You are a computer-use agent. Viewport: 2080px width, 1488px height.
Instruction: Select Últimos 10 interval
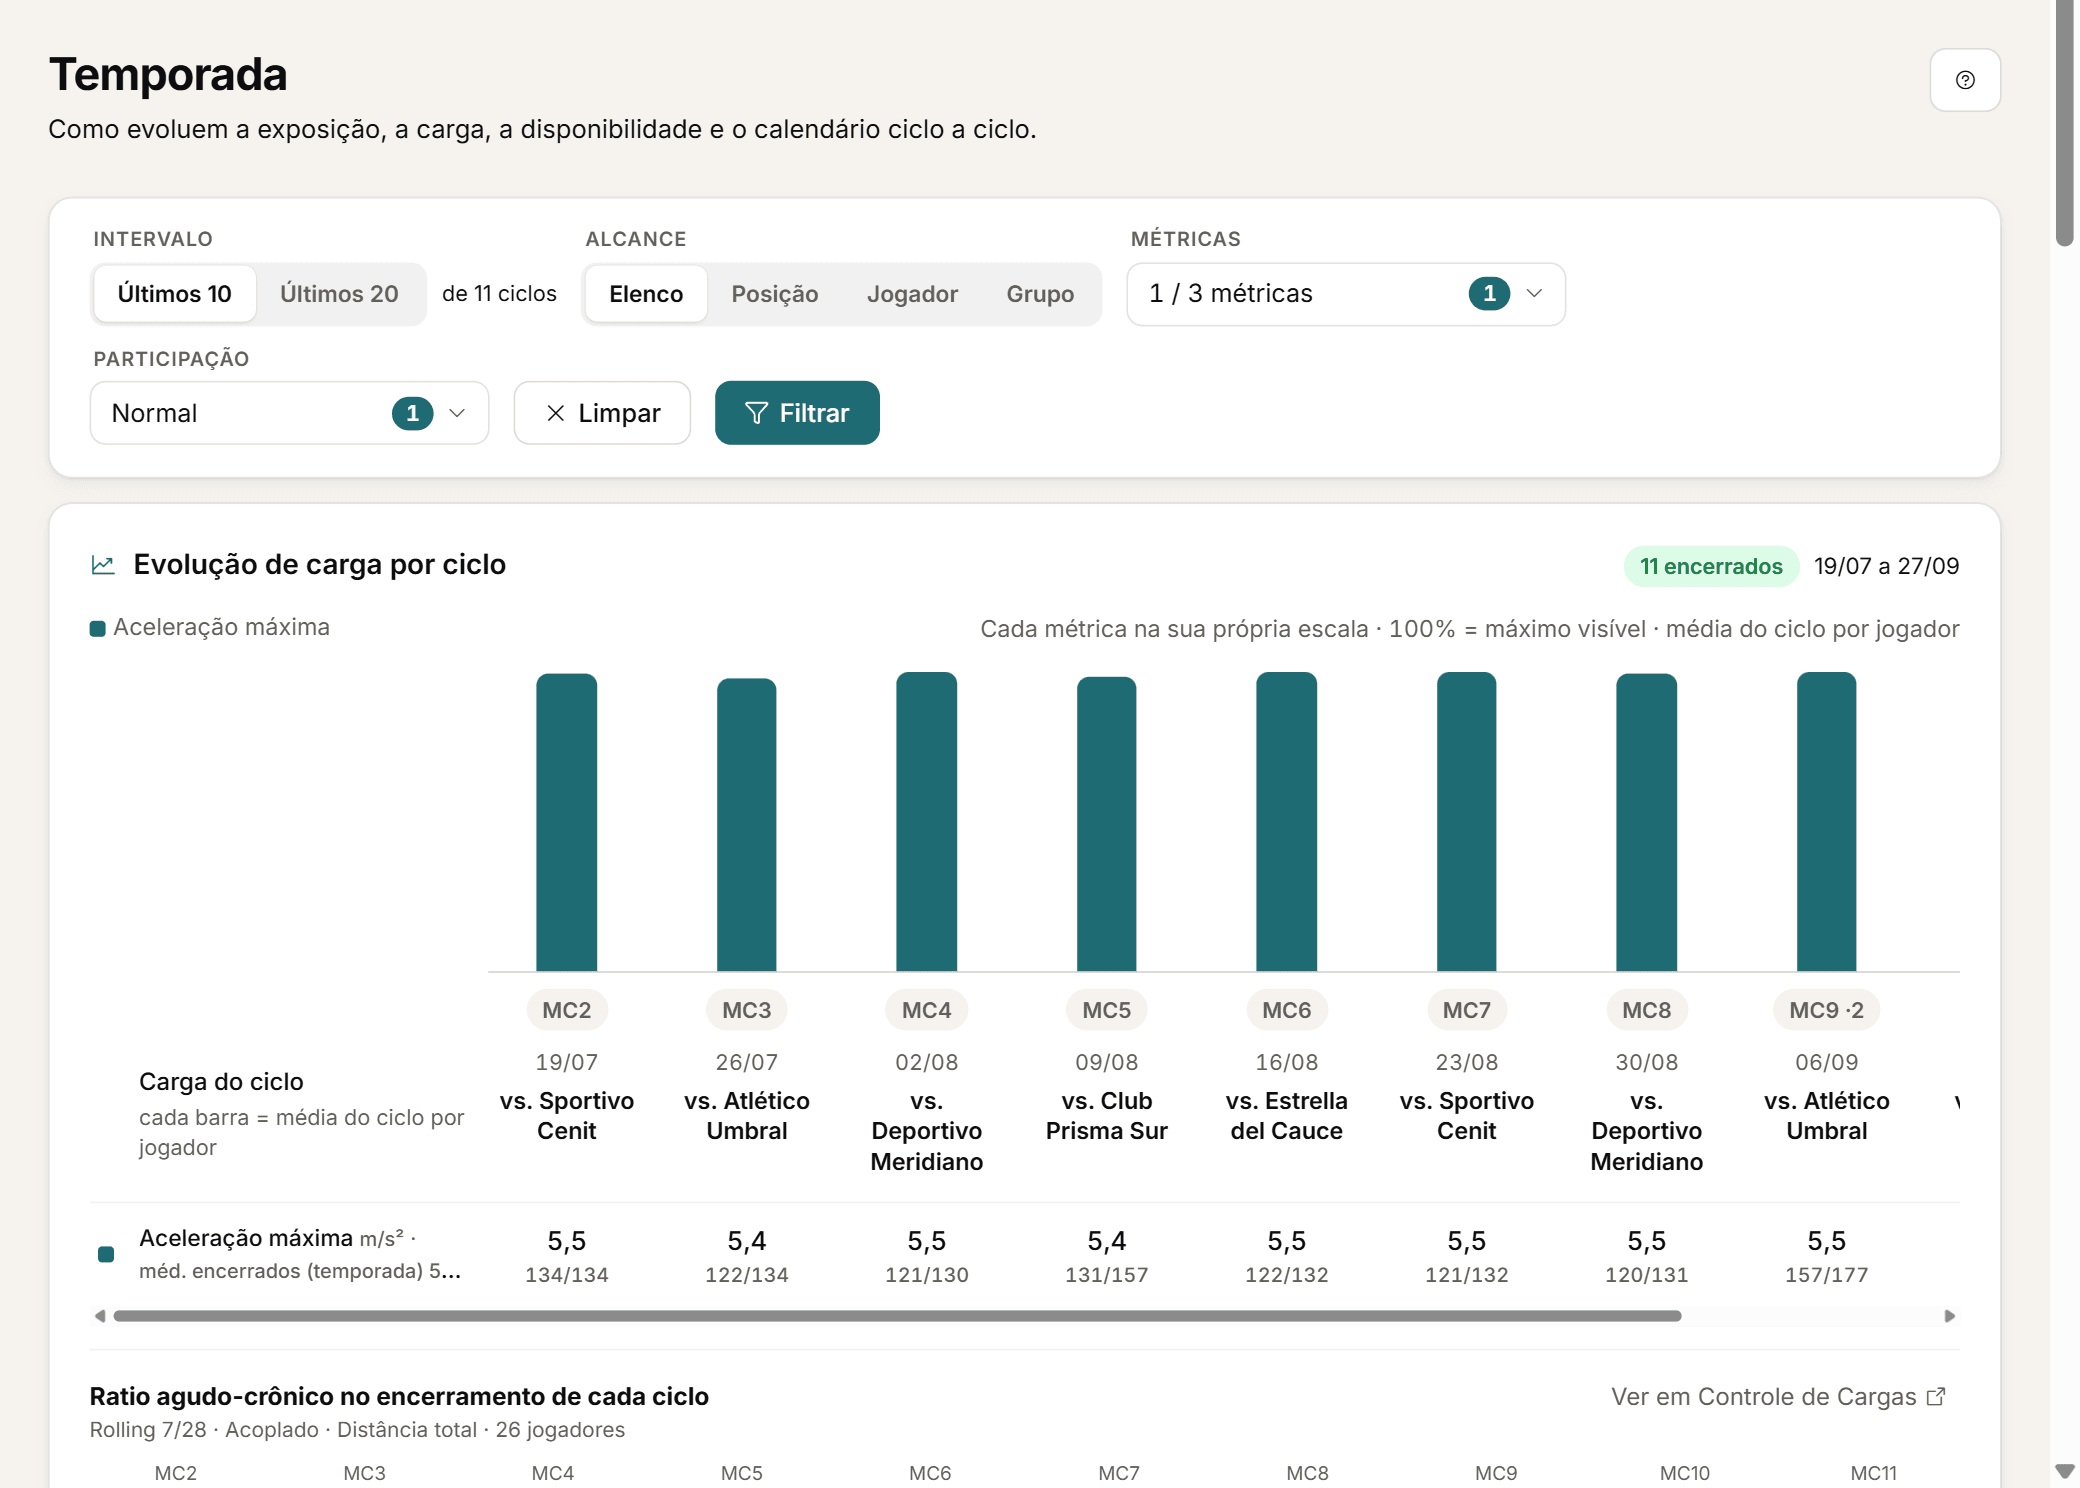coord(174,294)
